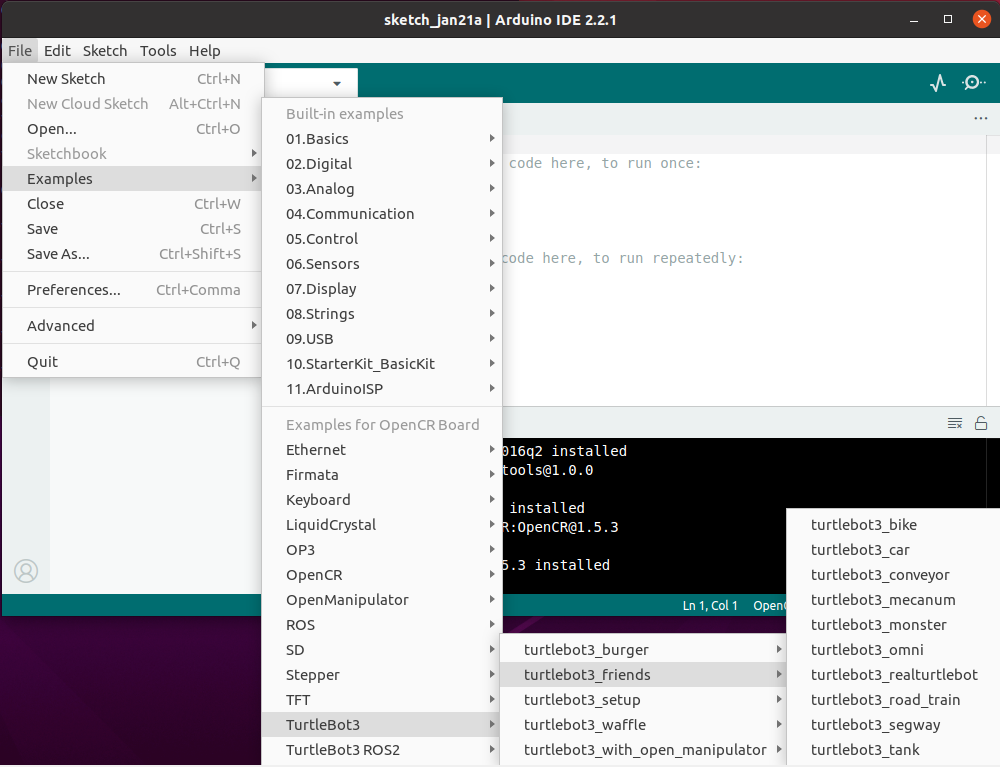The width and height of the screenshot is (1000, 769).
Task: Minimize the Arduino IDE window
Action: pyautogui.click(x=913, y=20)
